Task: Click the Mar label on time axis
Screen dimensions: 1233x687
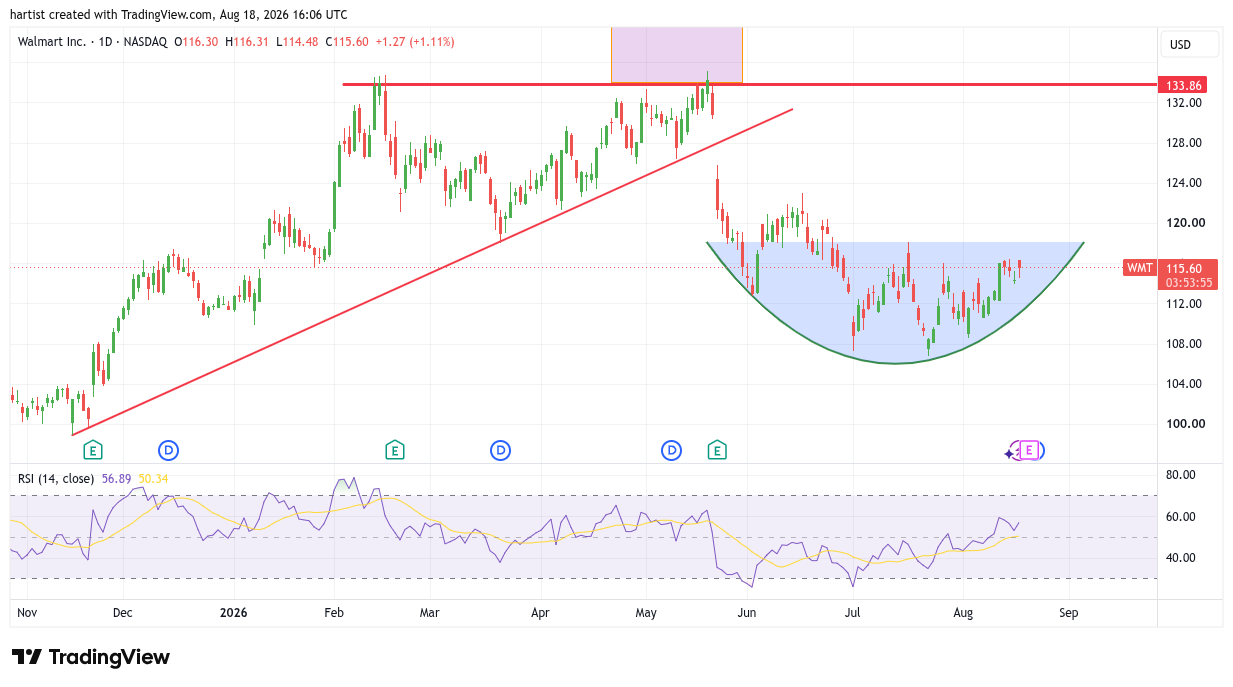Action: (x=429, y=613)
